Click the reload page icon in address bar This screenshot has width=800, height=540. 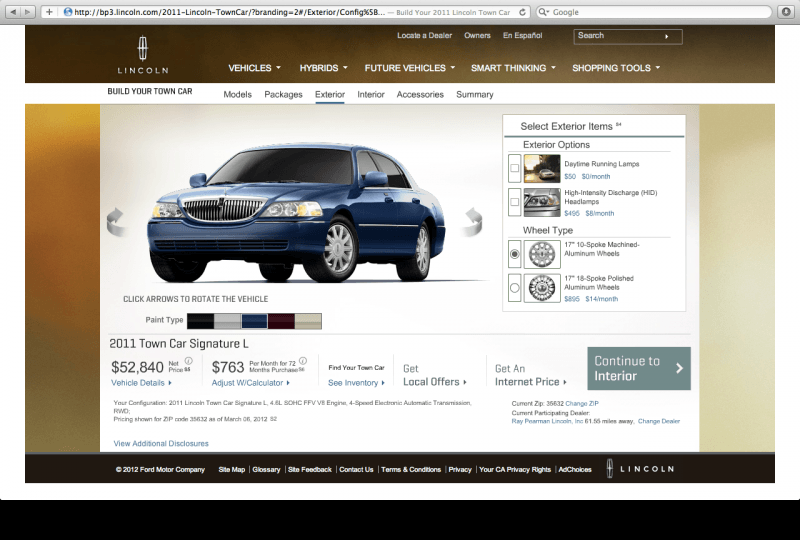pyautogui.click(x=522, y=12)
